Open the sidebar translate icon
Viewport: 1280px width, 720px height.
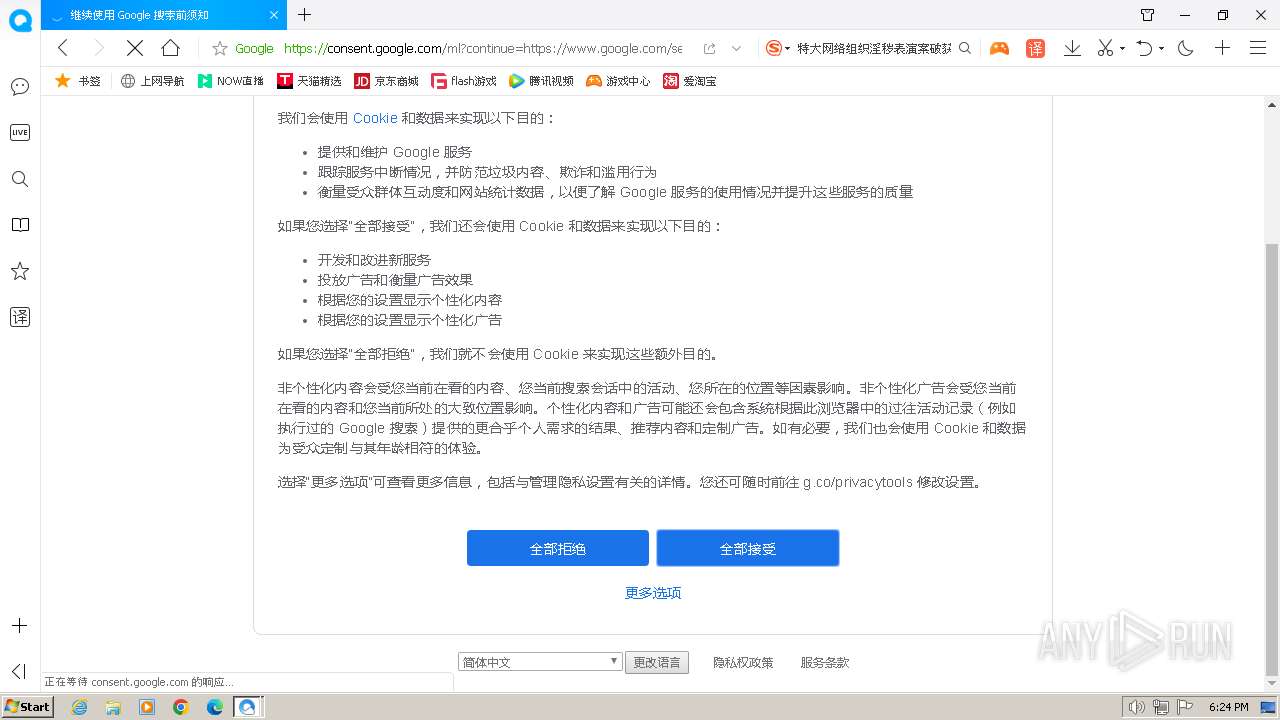pos(20,317)
